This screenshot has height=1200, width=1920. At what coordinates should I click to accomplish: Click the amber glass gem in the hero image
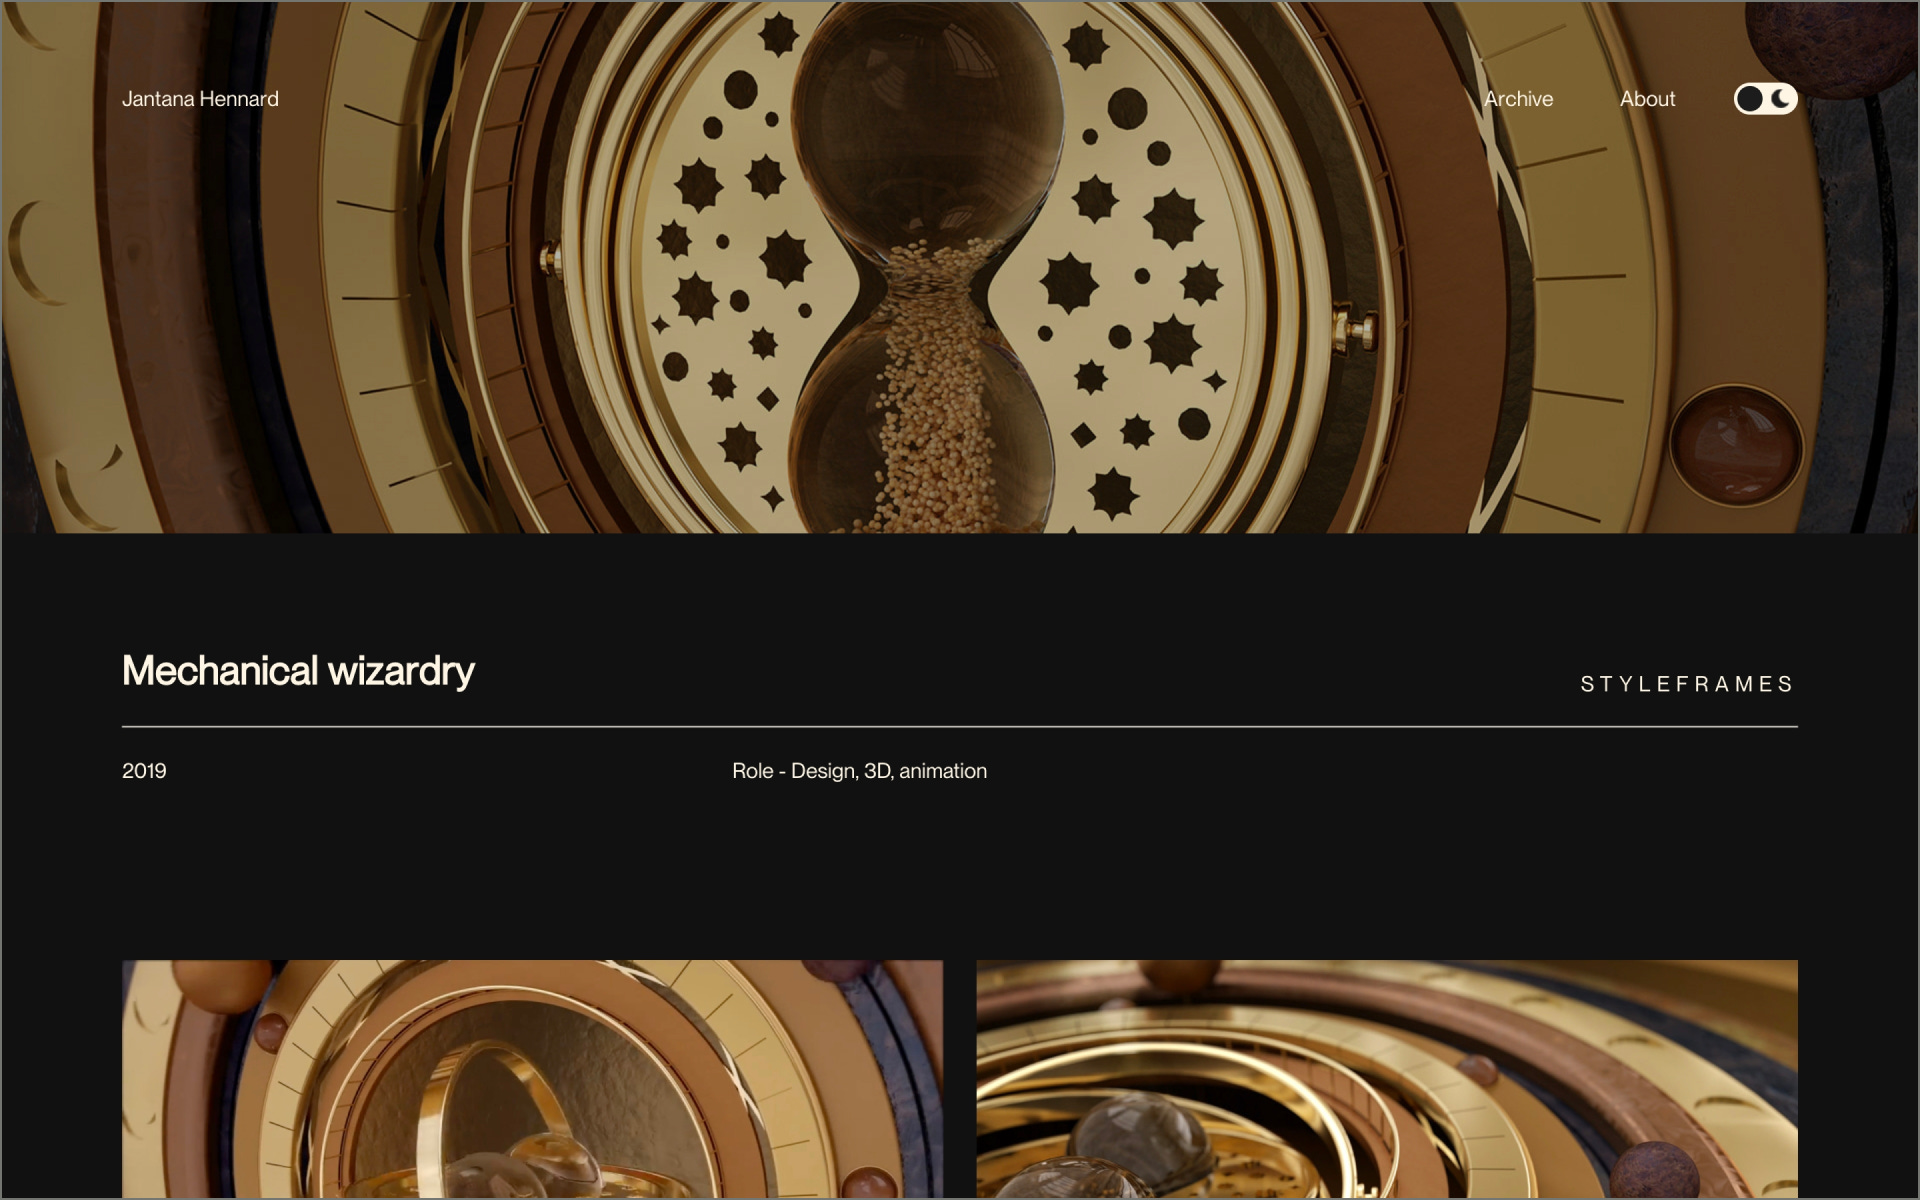[x=1736, y=445]
